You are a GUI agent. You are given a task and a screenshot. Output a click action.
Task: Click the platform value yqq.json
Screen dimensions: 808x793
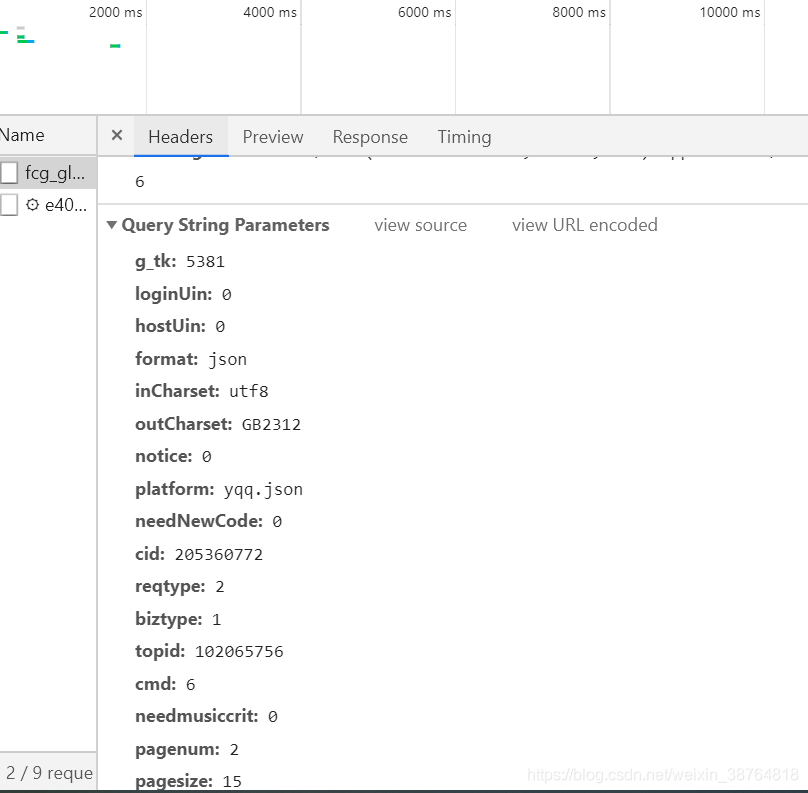(x=263, y=490)
